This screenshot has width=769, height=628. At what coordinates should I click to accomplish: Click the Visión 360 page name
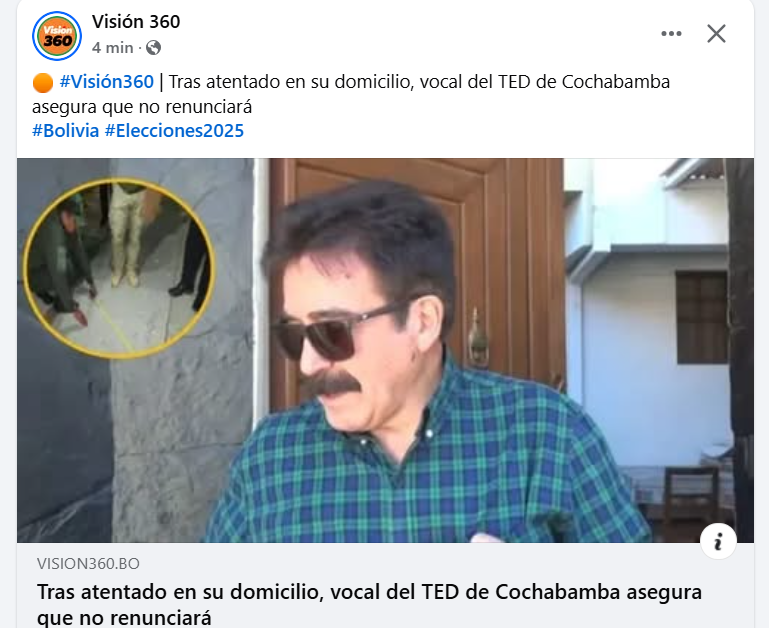click(x=136, y=22)
